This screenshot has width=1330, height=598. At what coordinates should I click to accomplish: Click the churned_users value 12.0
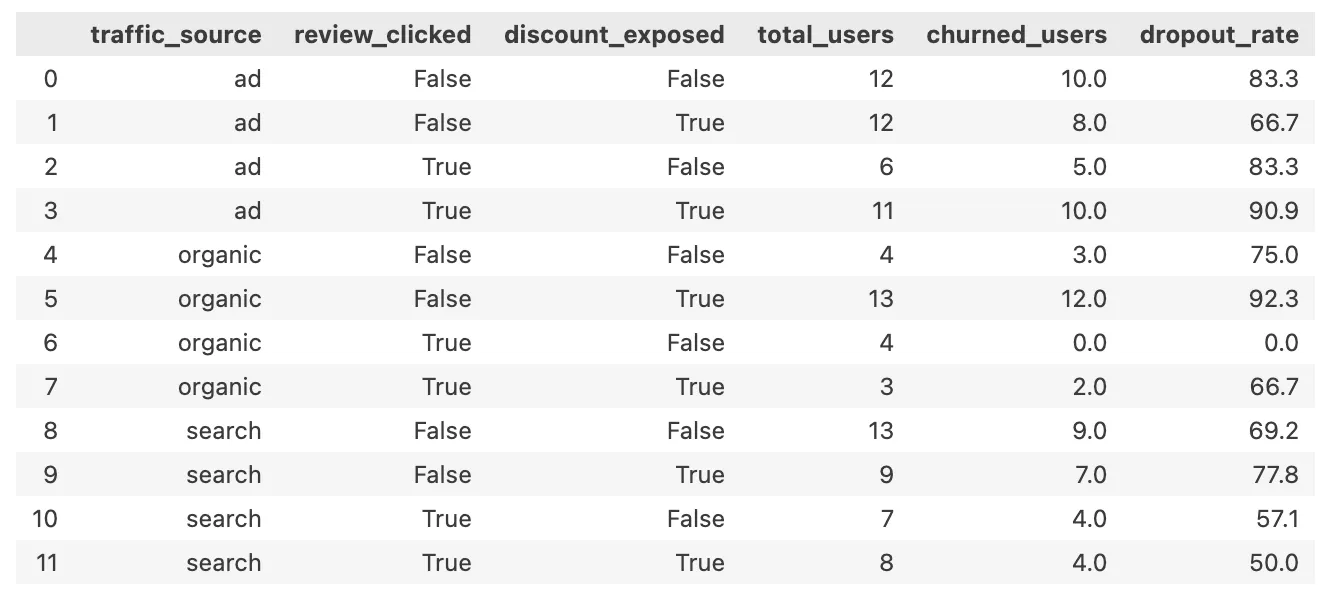pos(1083,299)
